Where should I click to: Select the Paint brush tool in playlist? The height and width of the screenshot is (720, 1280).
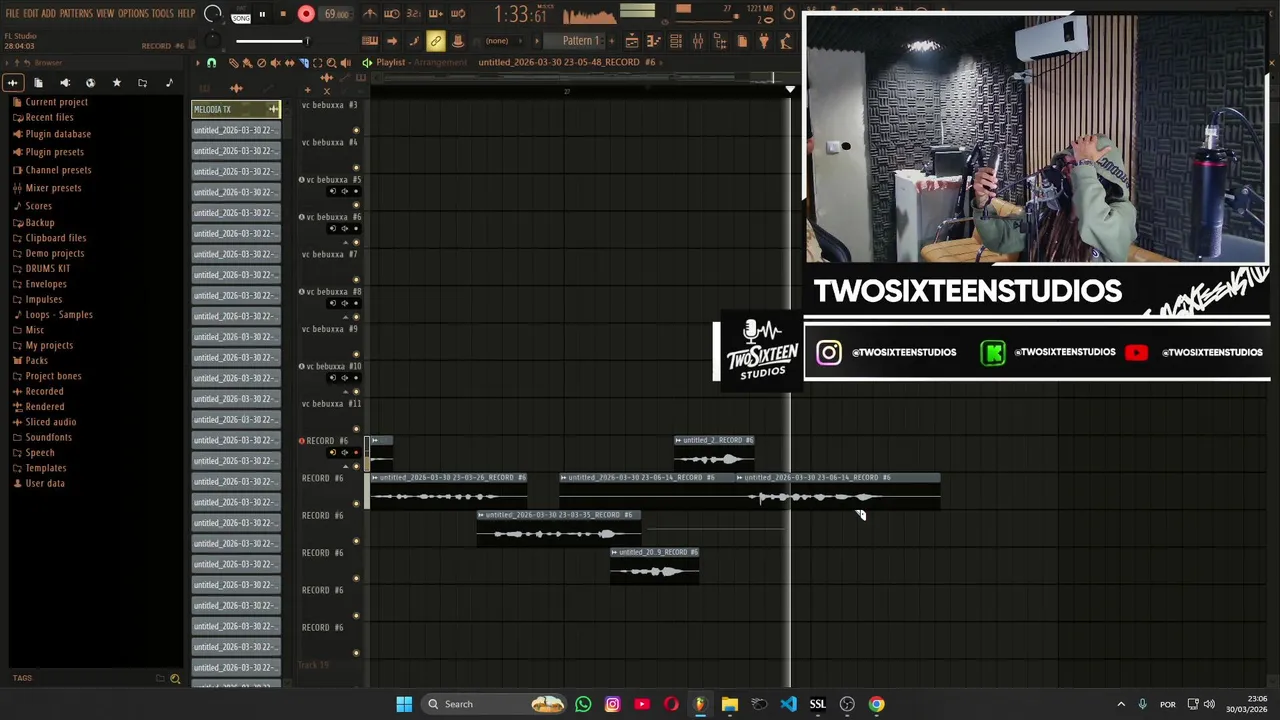[246, 62]
